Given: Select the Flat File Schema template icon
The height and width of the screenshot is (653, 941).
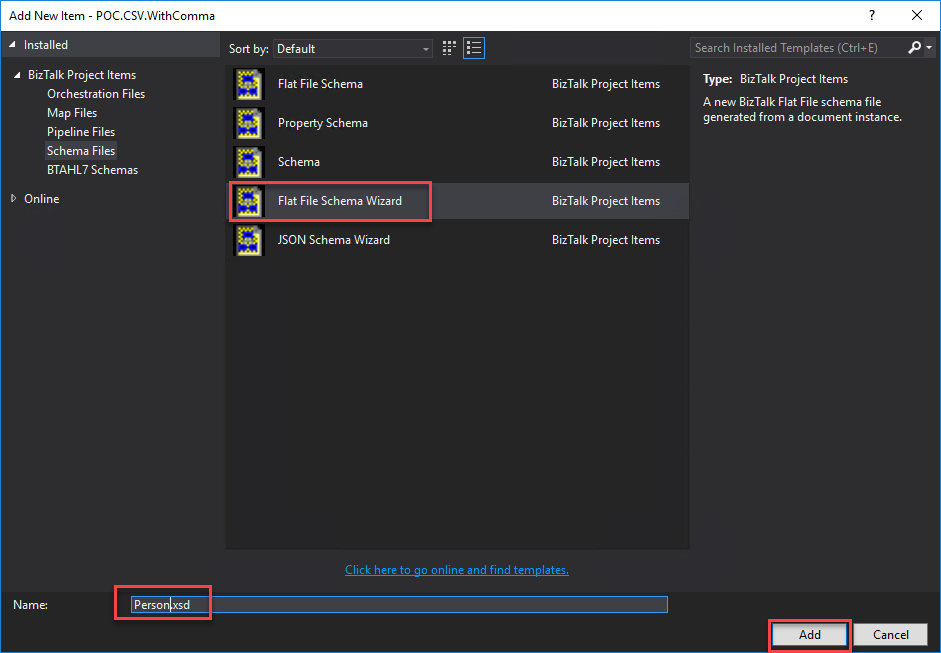Looking at the screenshot, I should pos(248,84).
